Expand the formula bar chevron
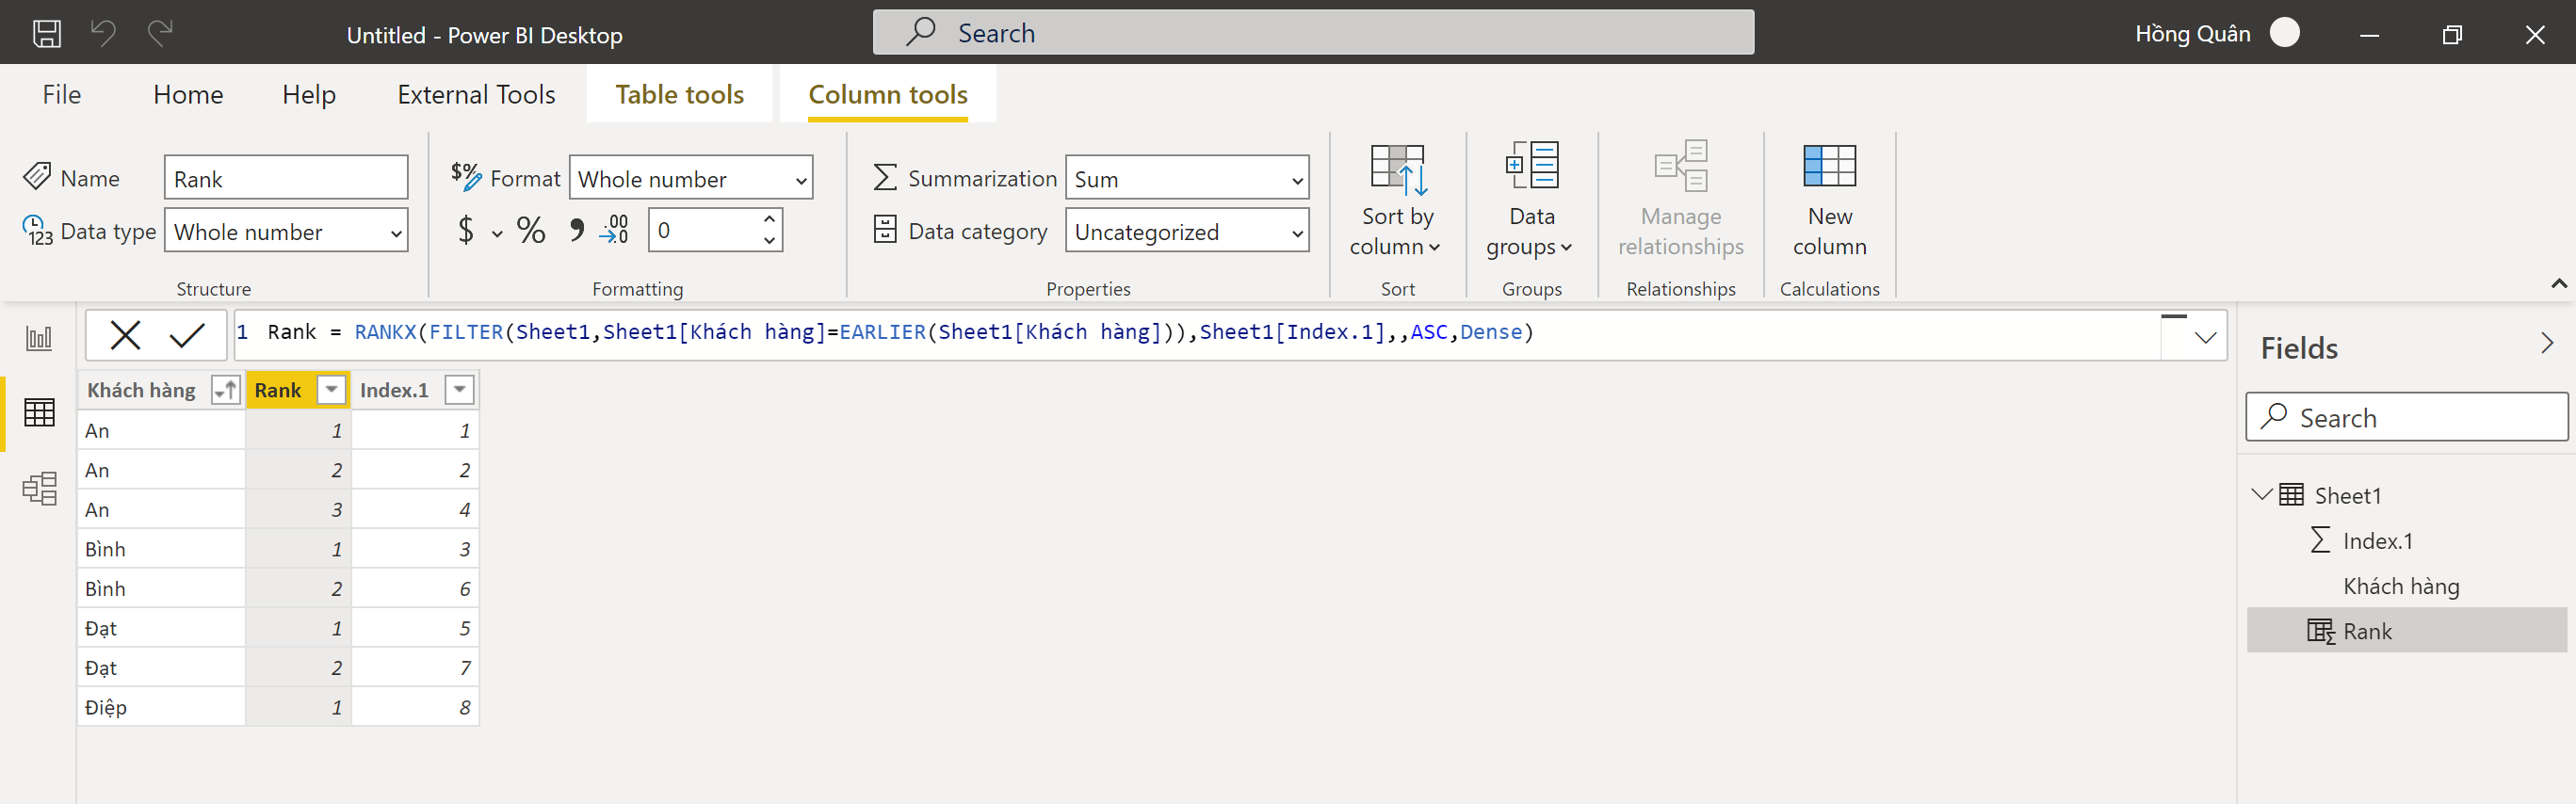Screen dimensions: 2576x804 [x=2205, y=337]
